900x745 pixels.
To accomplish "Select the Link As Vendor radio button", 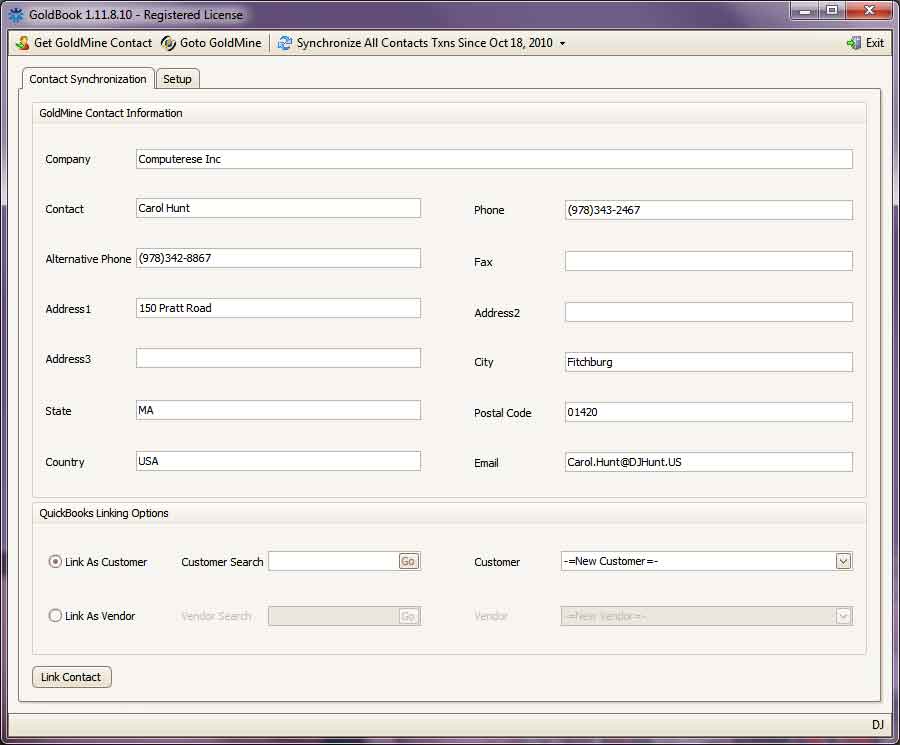I will [55, 615].
